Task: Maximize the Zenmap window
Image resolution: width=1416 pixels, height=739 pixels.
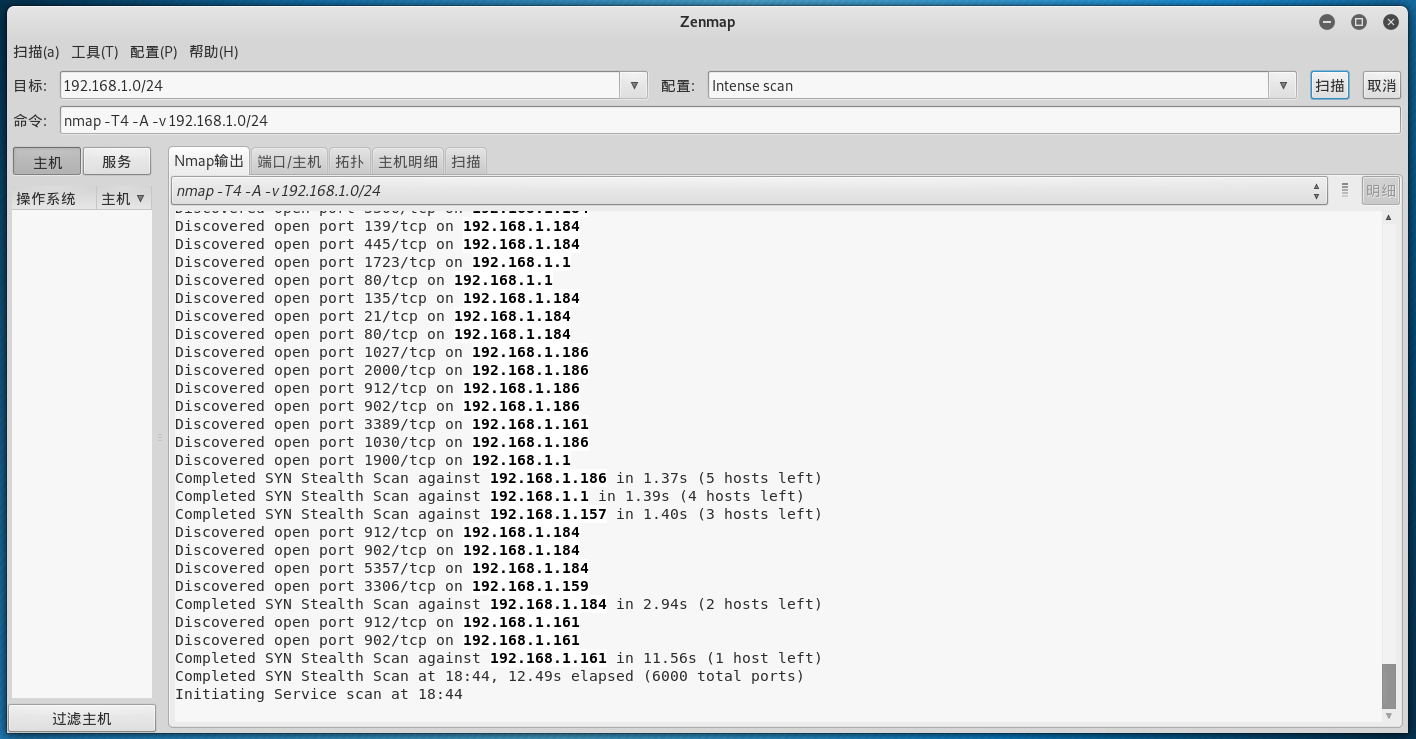Action: point(1358,22)
